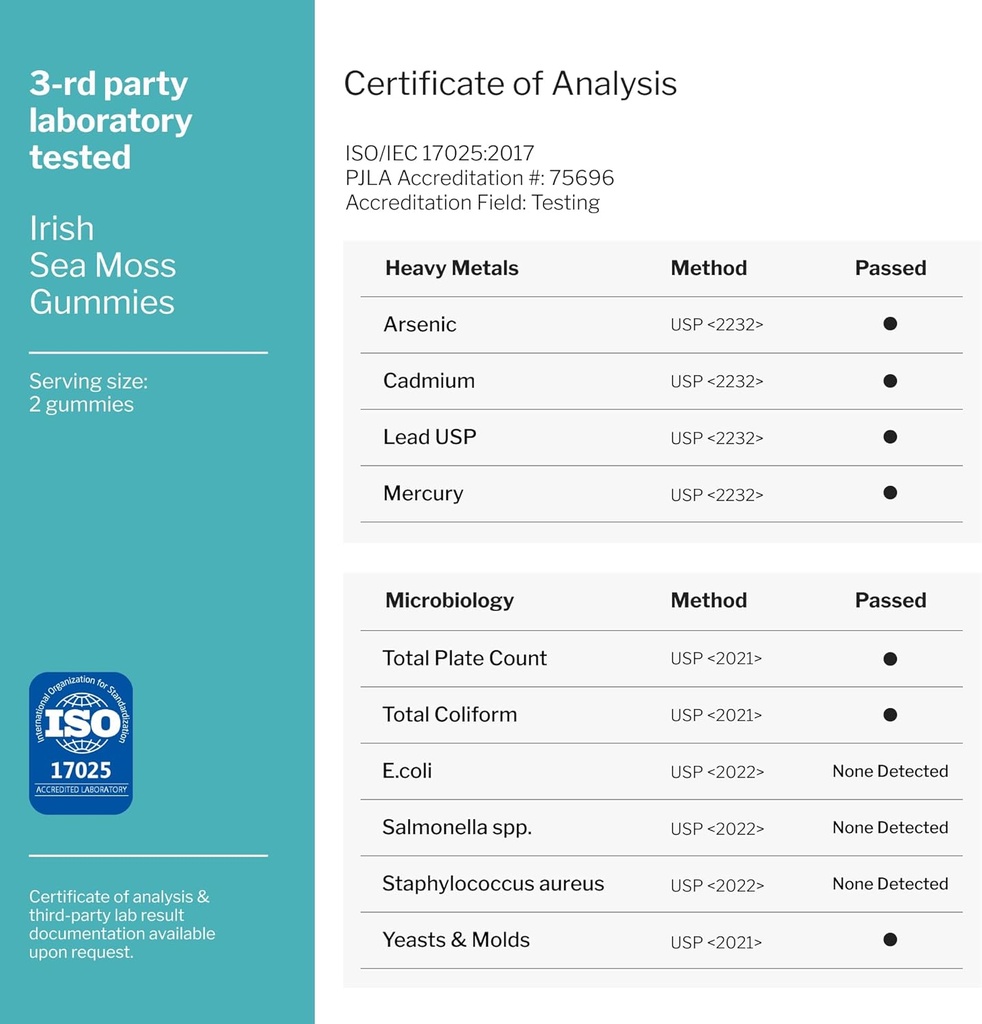Screen dimensions: 982x1024
Task: Click the Yeasts & Molds passed dot
Action: [890, 940]
